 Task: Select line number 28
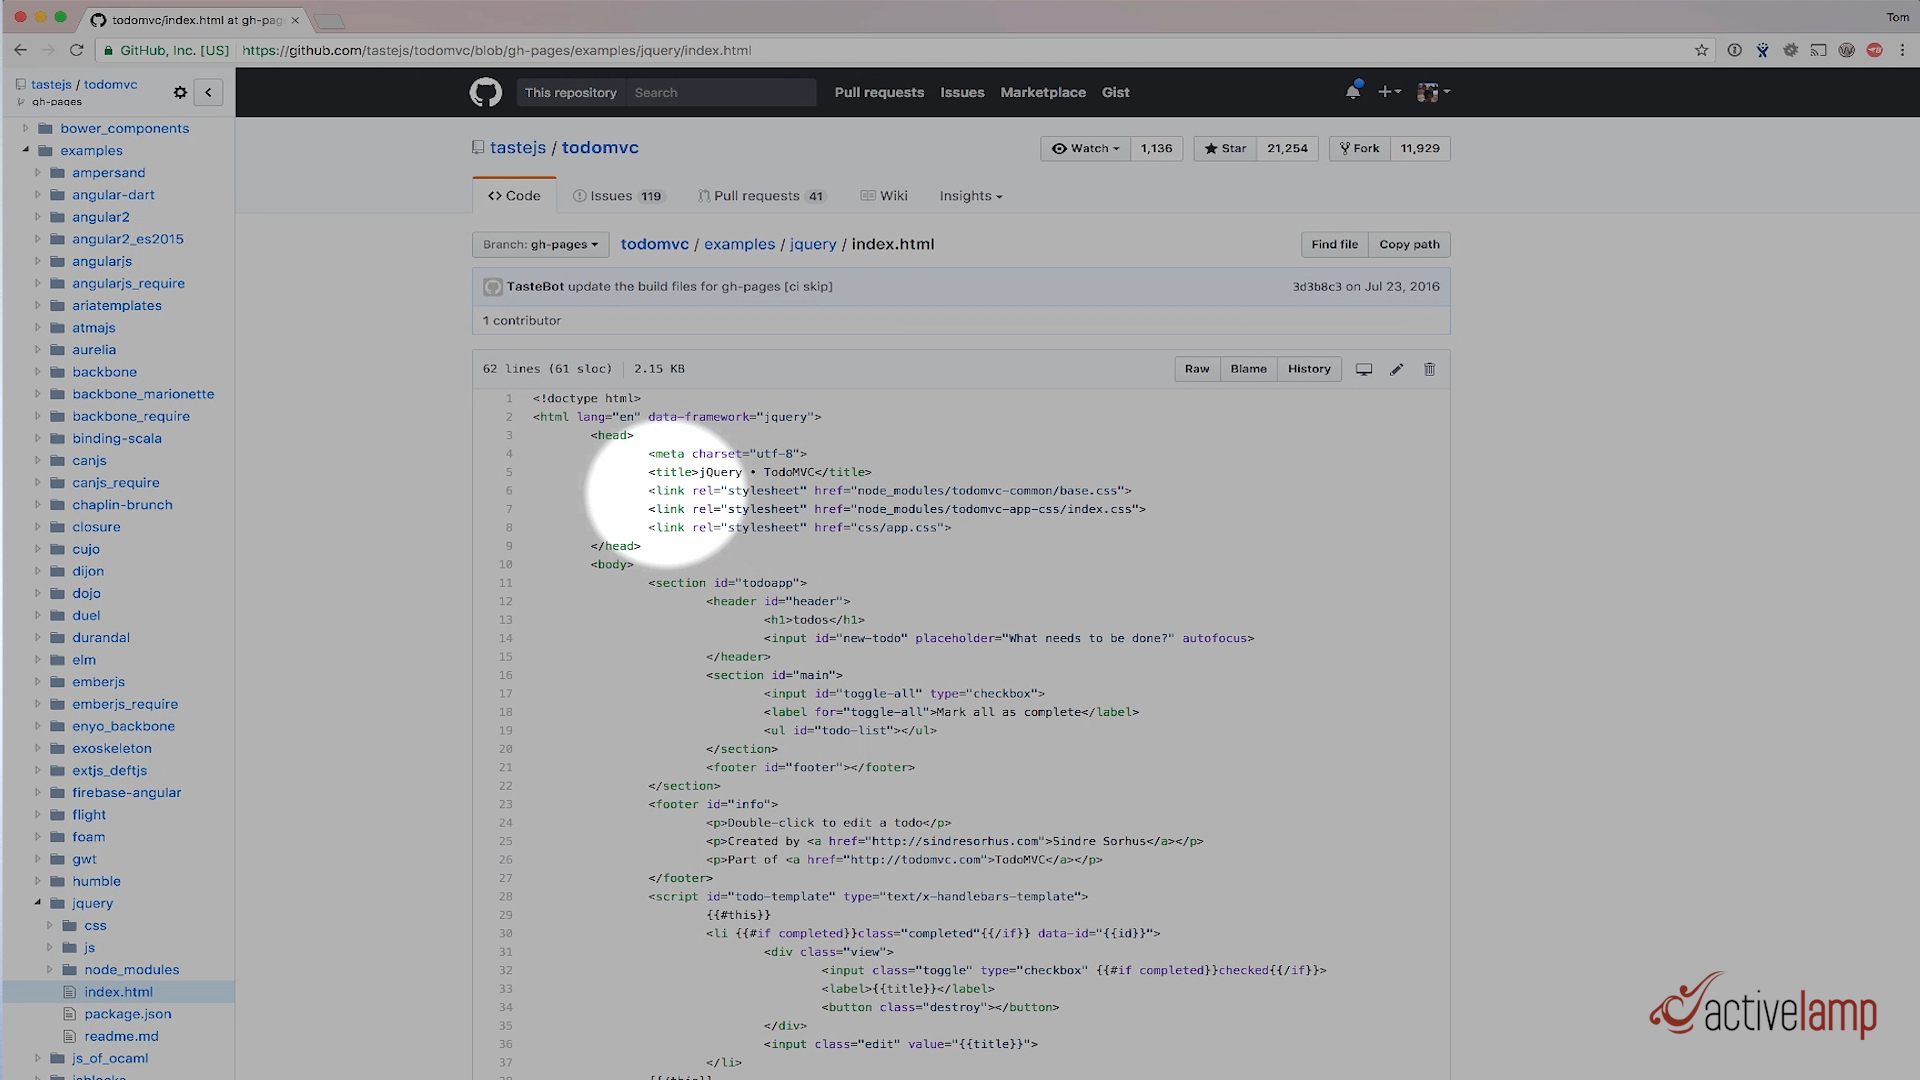[x=505, y=897]
